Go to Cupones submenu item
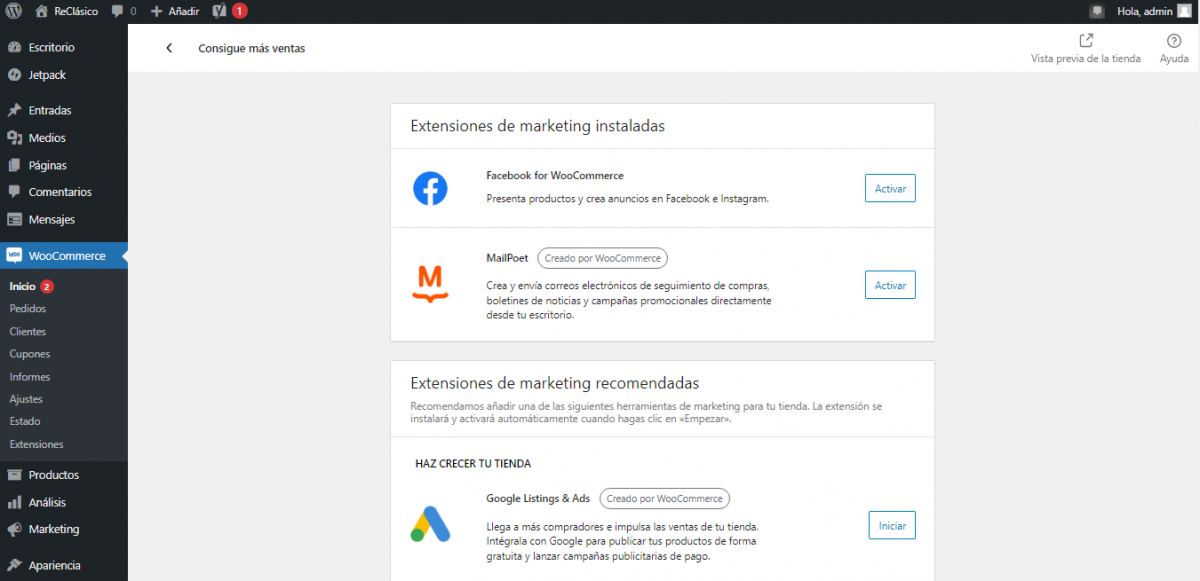The height and width of the screenshot is (581, 1200). [30, 354]
